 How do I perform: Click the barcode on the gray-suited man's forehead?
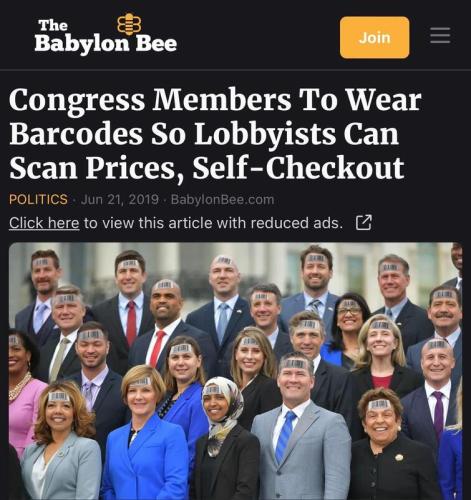(x=295, y=364)
